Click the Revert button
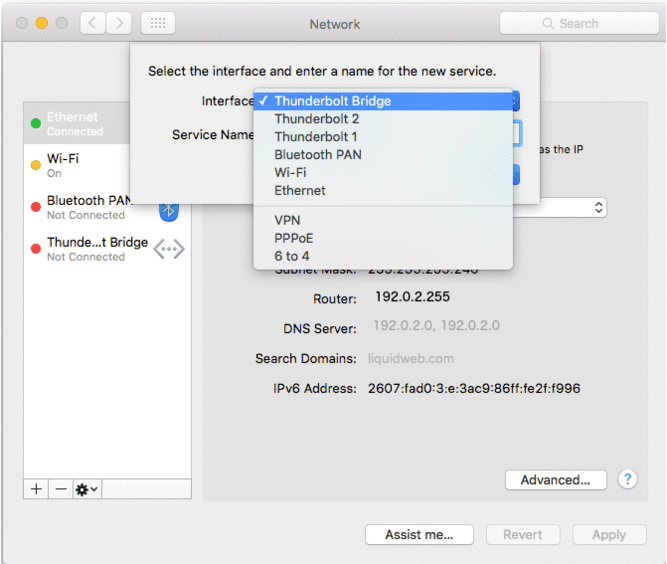Viewport: 667px width, 564px height. pyautogui.click(x=523, y=534)
